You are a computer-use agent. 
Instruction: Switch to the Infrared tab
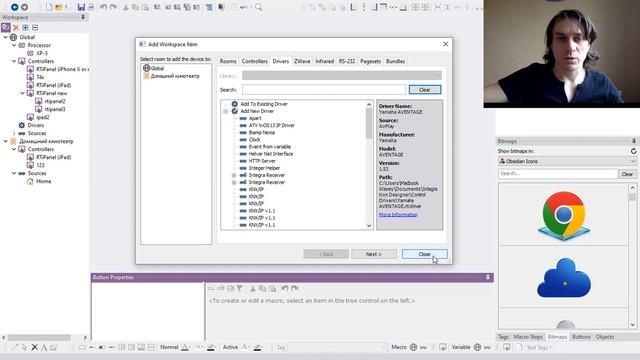tap(324, 61)
